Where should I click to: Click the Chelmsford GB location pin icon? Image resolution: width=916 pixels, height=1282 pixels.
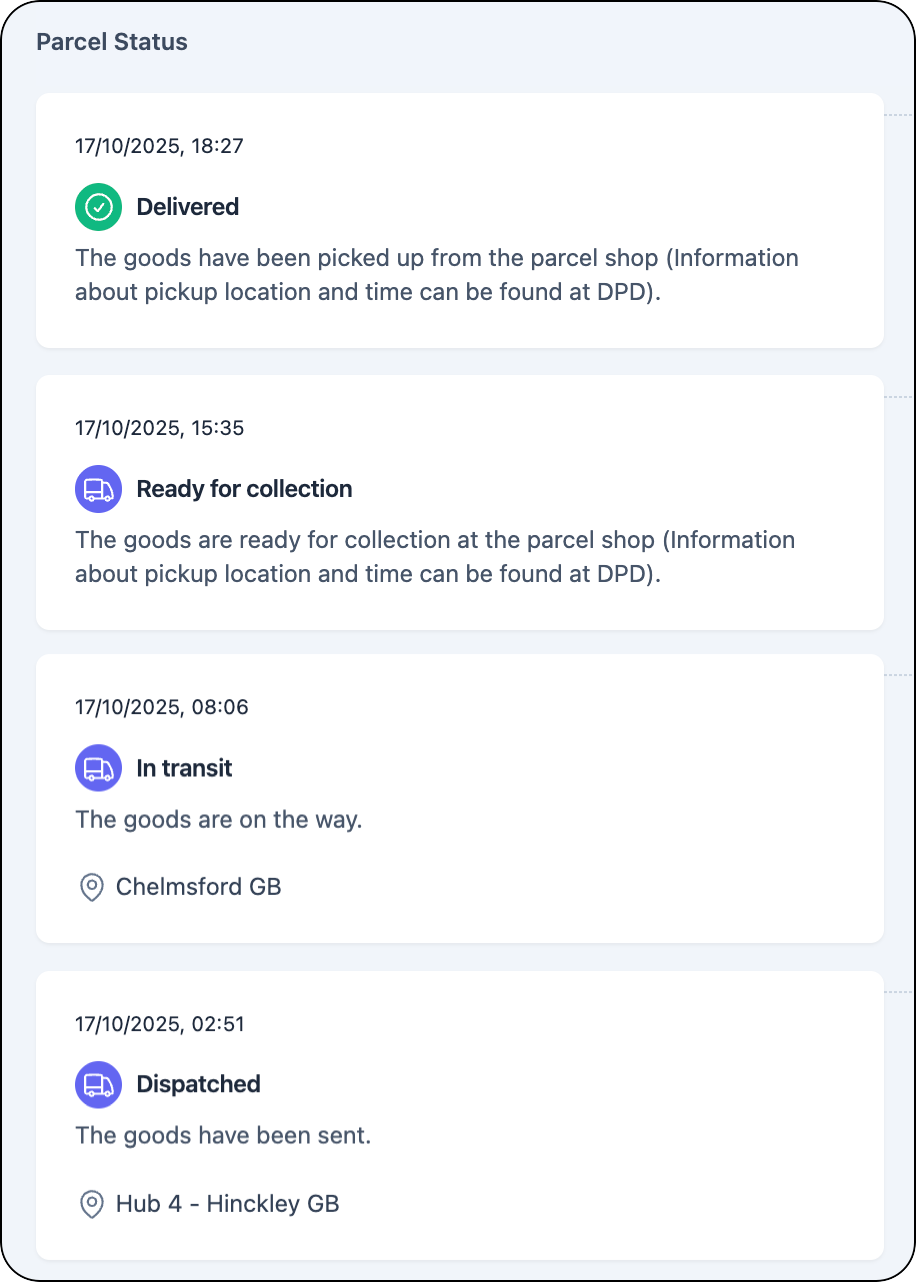tap(92, 887)
